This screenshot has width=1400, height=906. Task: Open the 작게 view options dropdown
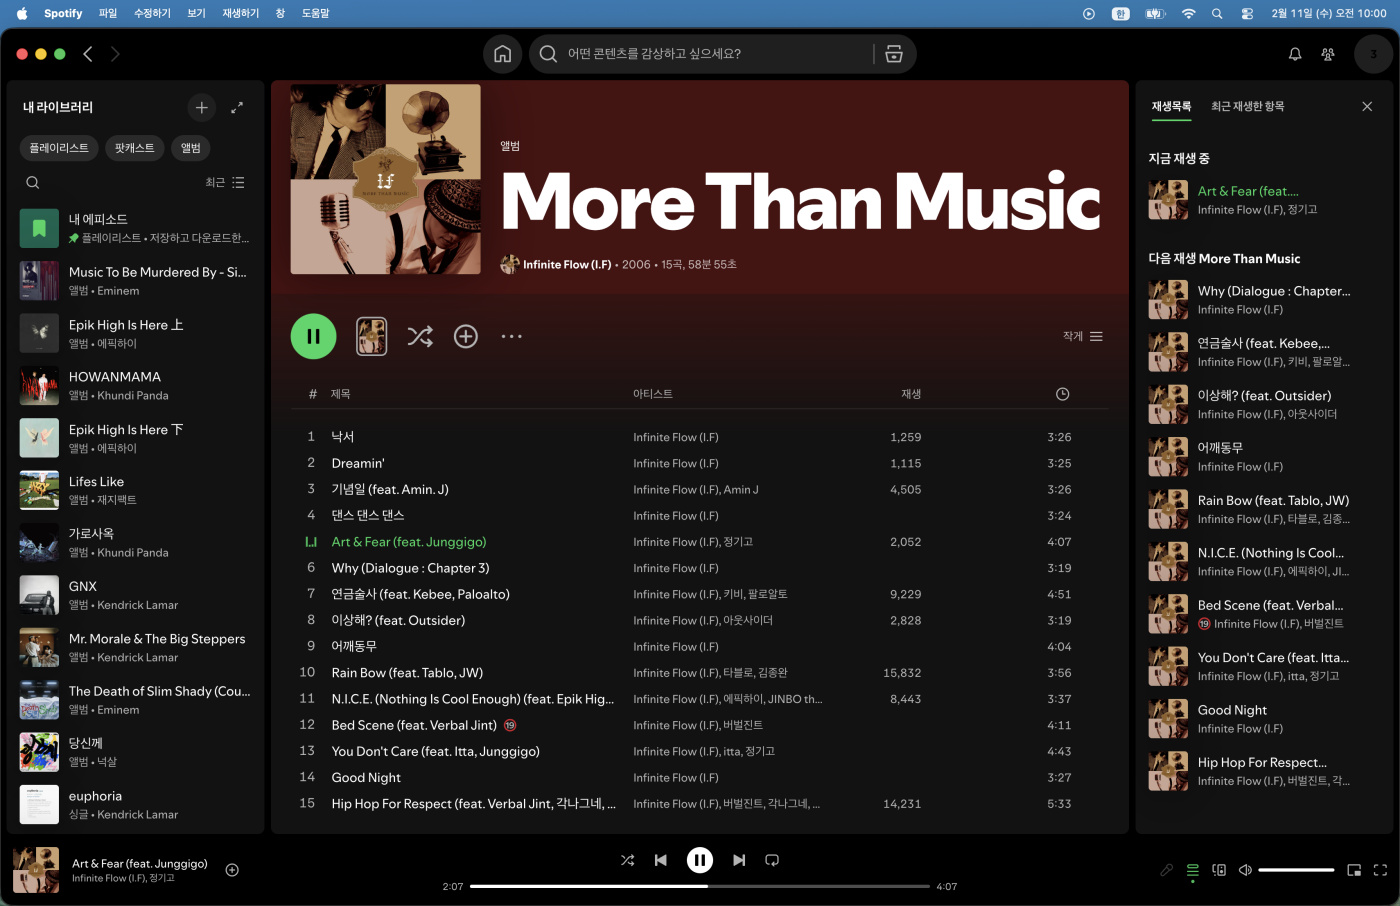tap(1083, 337)
